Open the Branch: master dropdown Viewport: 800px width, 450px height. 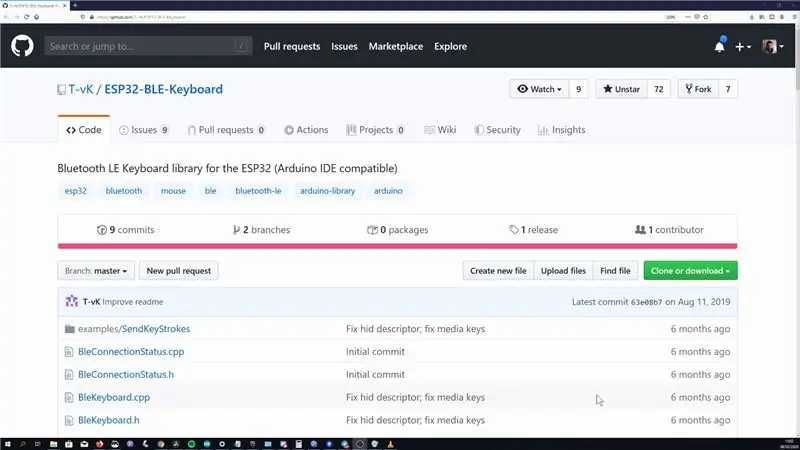click(x=96, y=270)
